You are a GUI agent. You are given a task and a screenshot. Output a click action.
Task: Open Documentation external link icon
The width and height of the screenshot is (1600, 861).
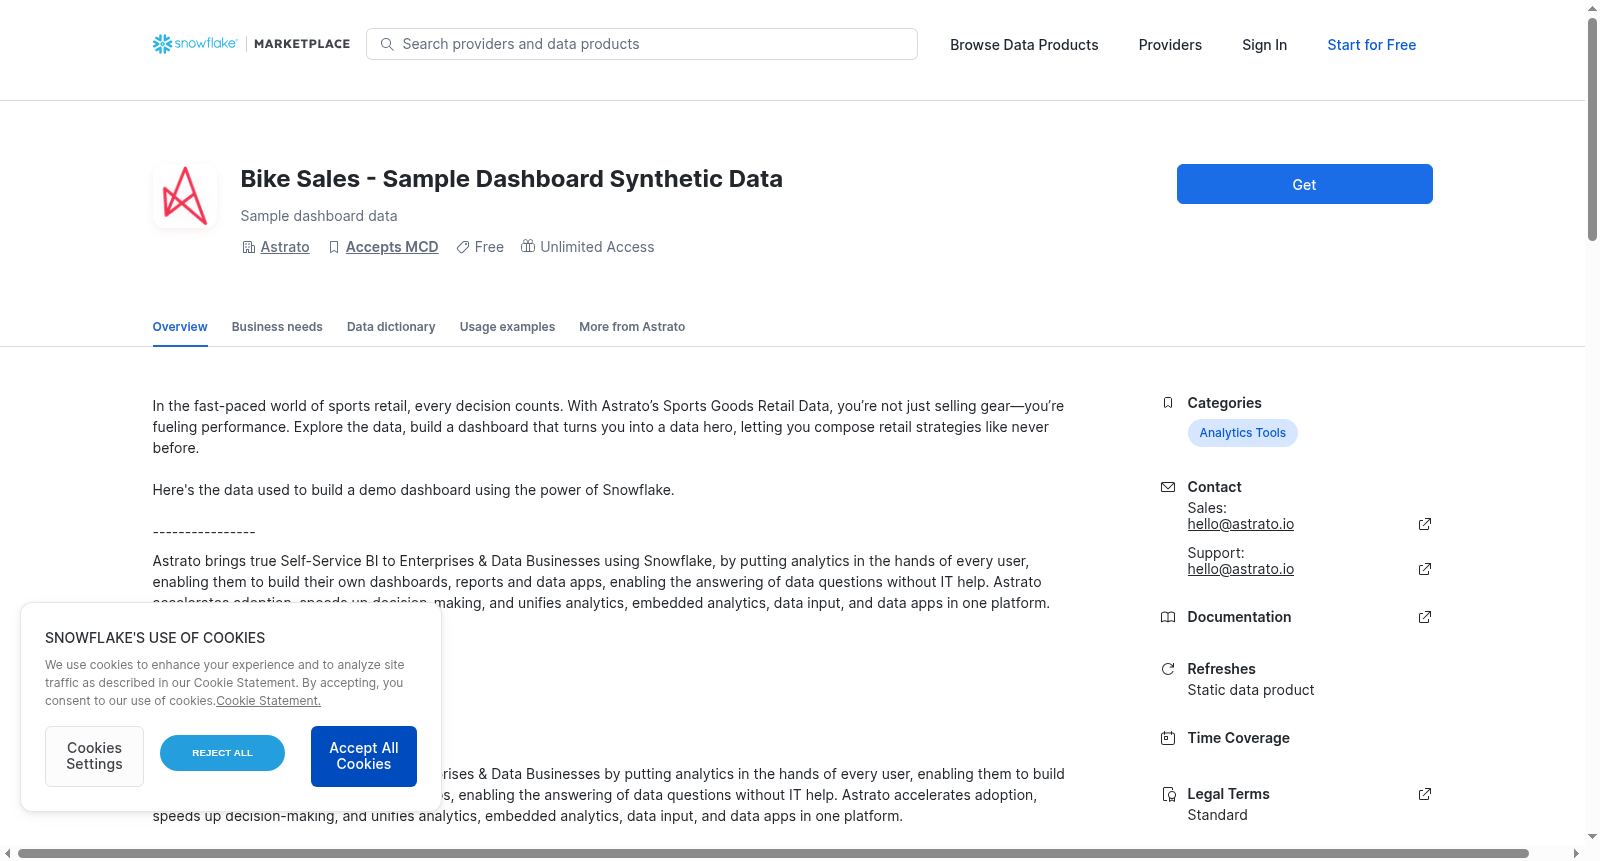pyautogui.click(x=1425, y=617)
